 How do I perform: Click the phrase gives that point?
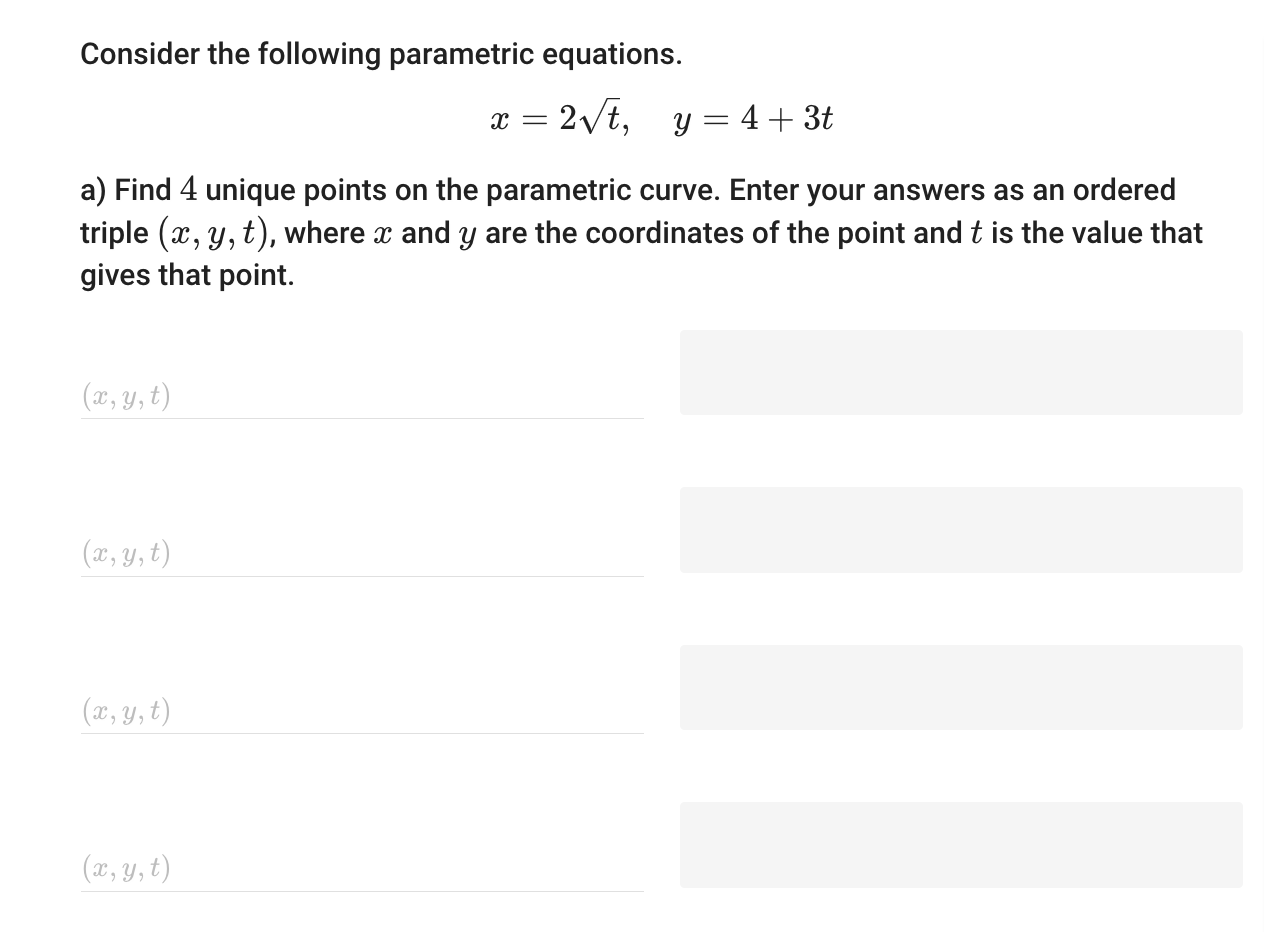186,275
